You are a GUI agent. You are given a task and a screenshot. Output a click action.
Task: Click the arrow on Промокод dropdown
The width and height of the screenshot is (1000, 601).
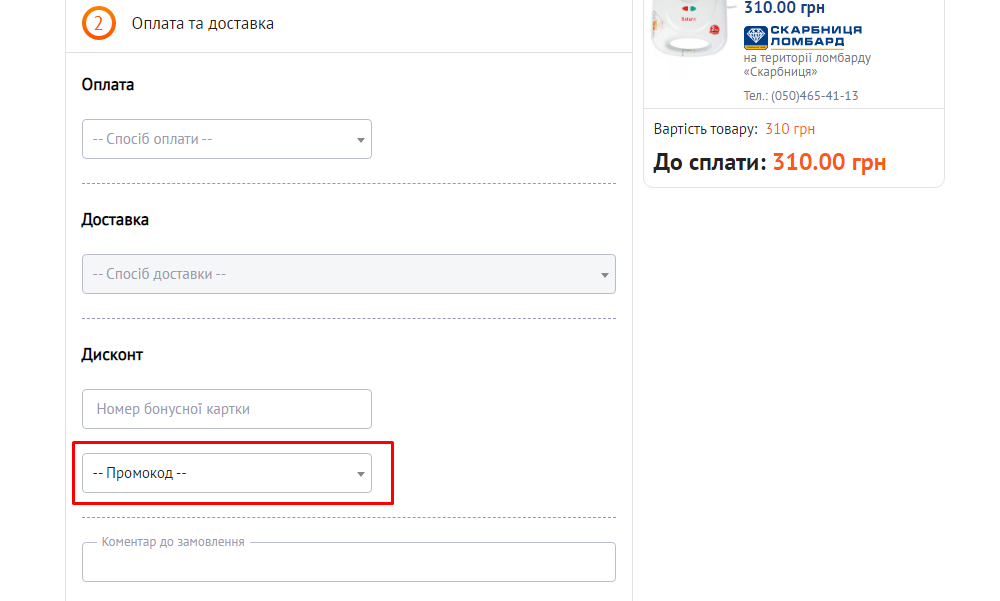360,474
